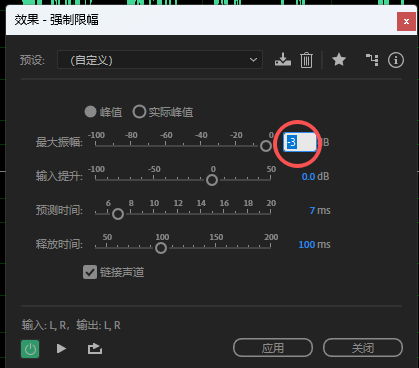Click the 最大振幅 slider handle
419x368 pixels.
266,146
